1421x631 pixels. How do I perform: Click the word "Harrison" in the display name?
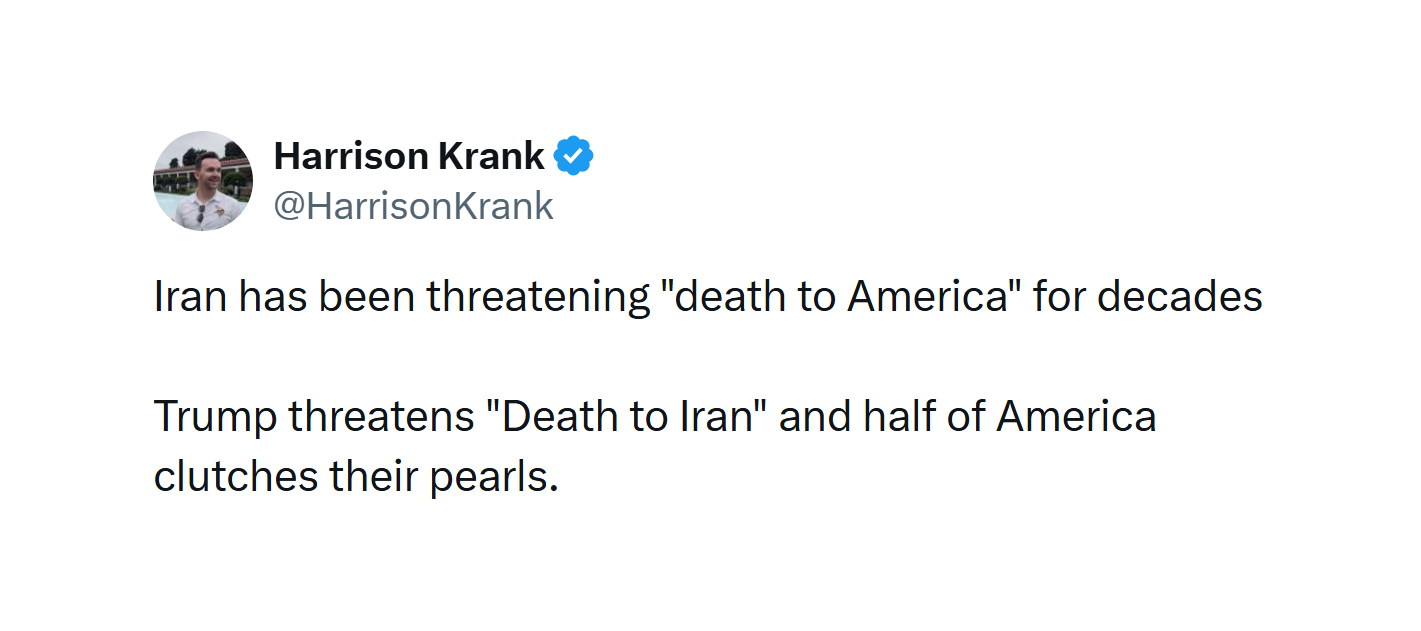(x=340, y=156)
